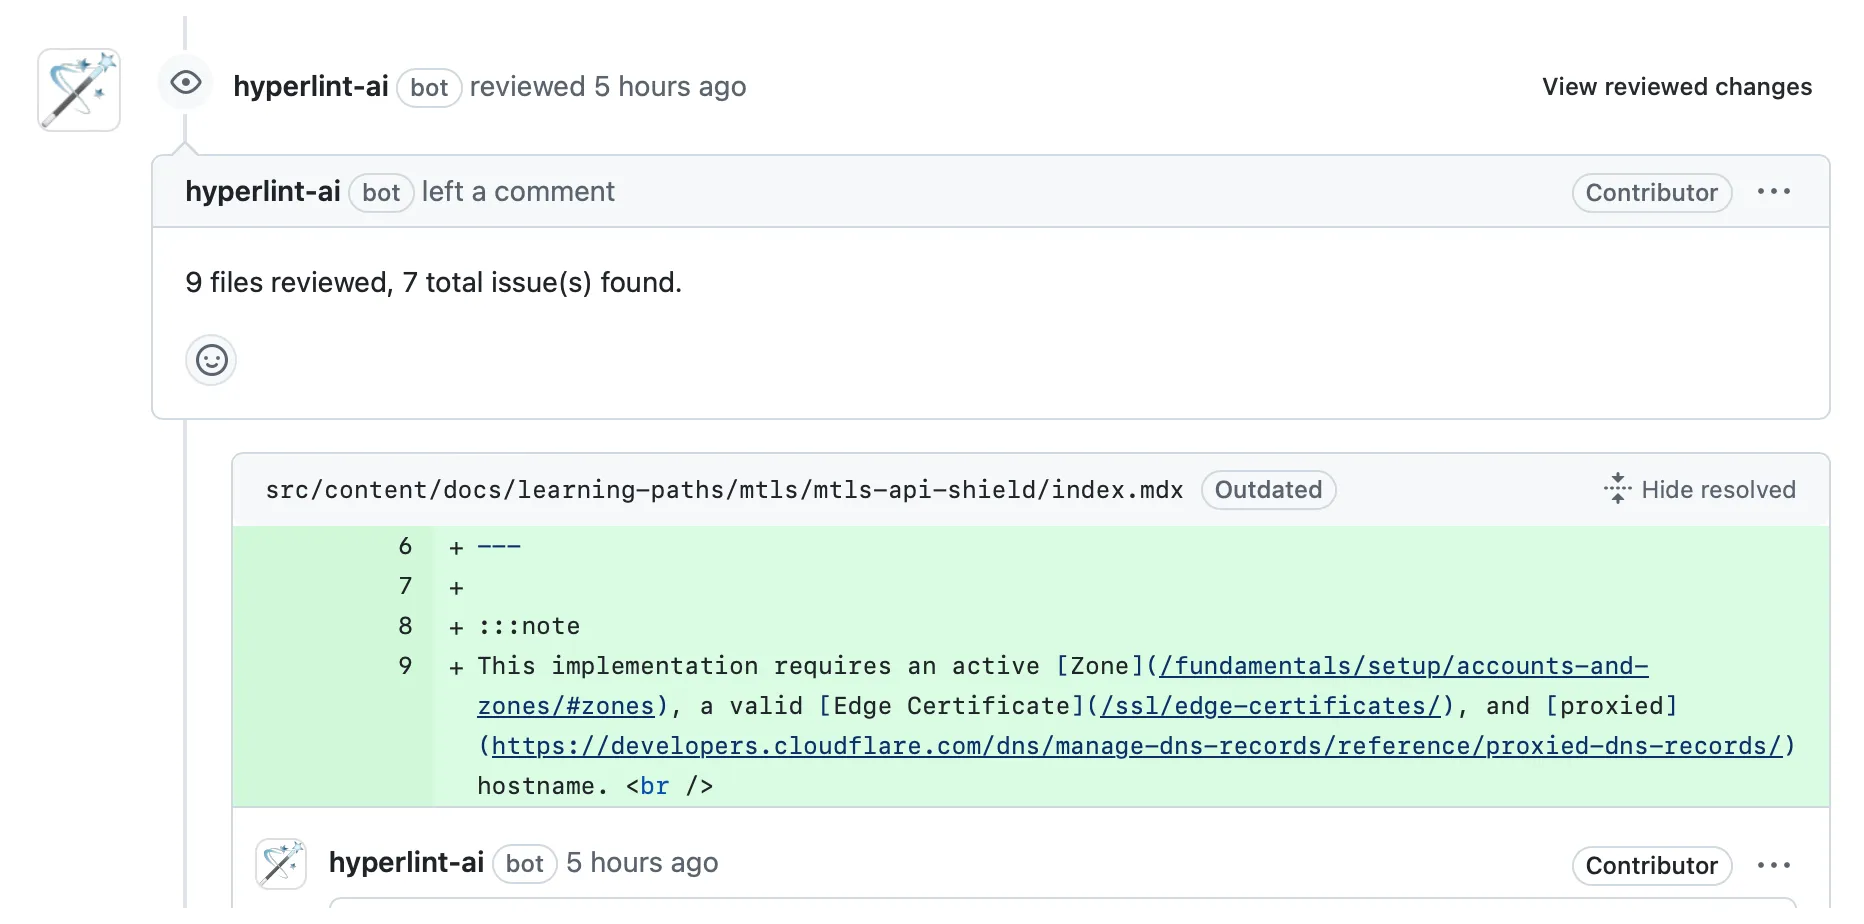This screenshot has height=924, width=1864.
Task: Click the eye review icon
Action: (186, 83)
